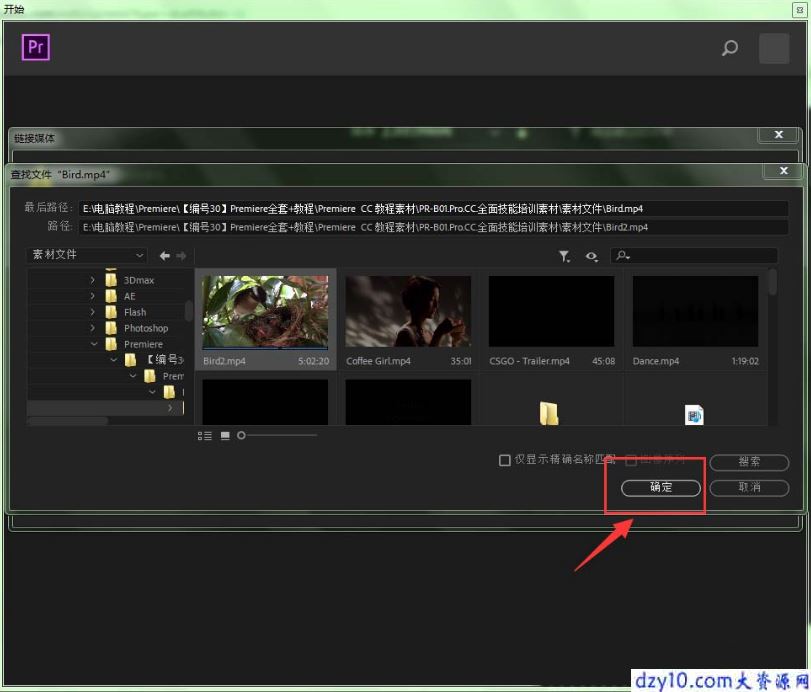Select the folder icon in file grid
Image resolution: width=811 pixels, height=692 pixels.
tap(549, 413)
